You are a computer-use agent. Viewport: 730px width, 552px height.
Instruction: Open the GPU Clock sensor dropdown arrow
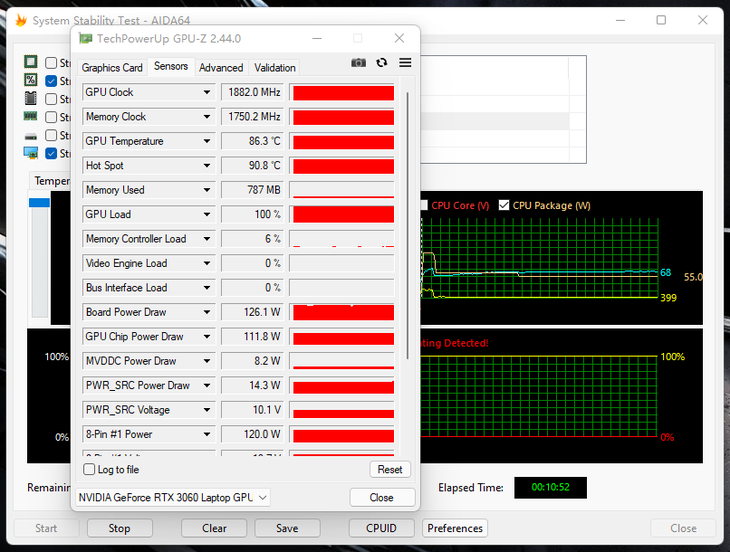pyautogui.click(x=207, y=93)
